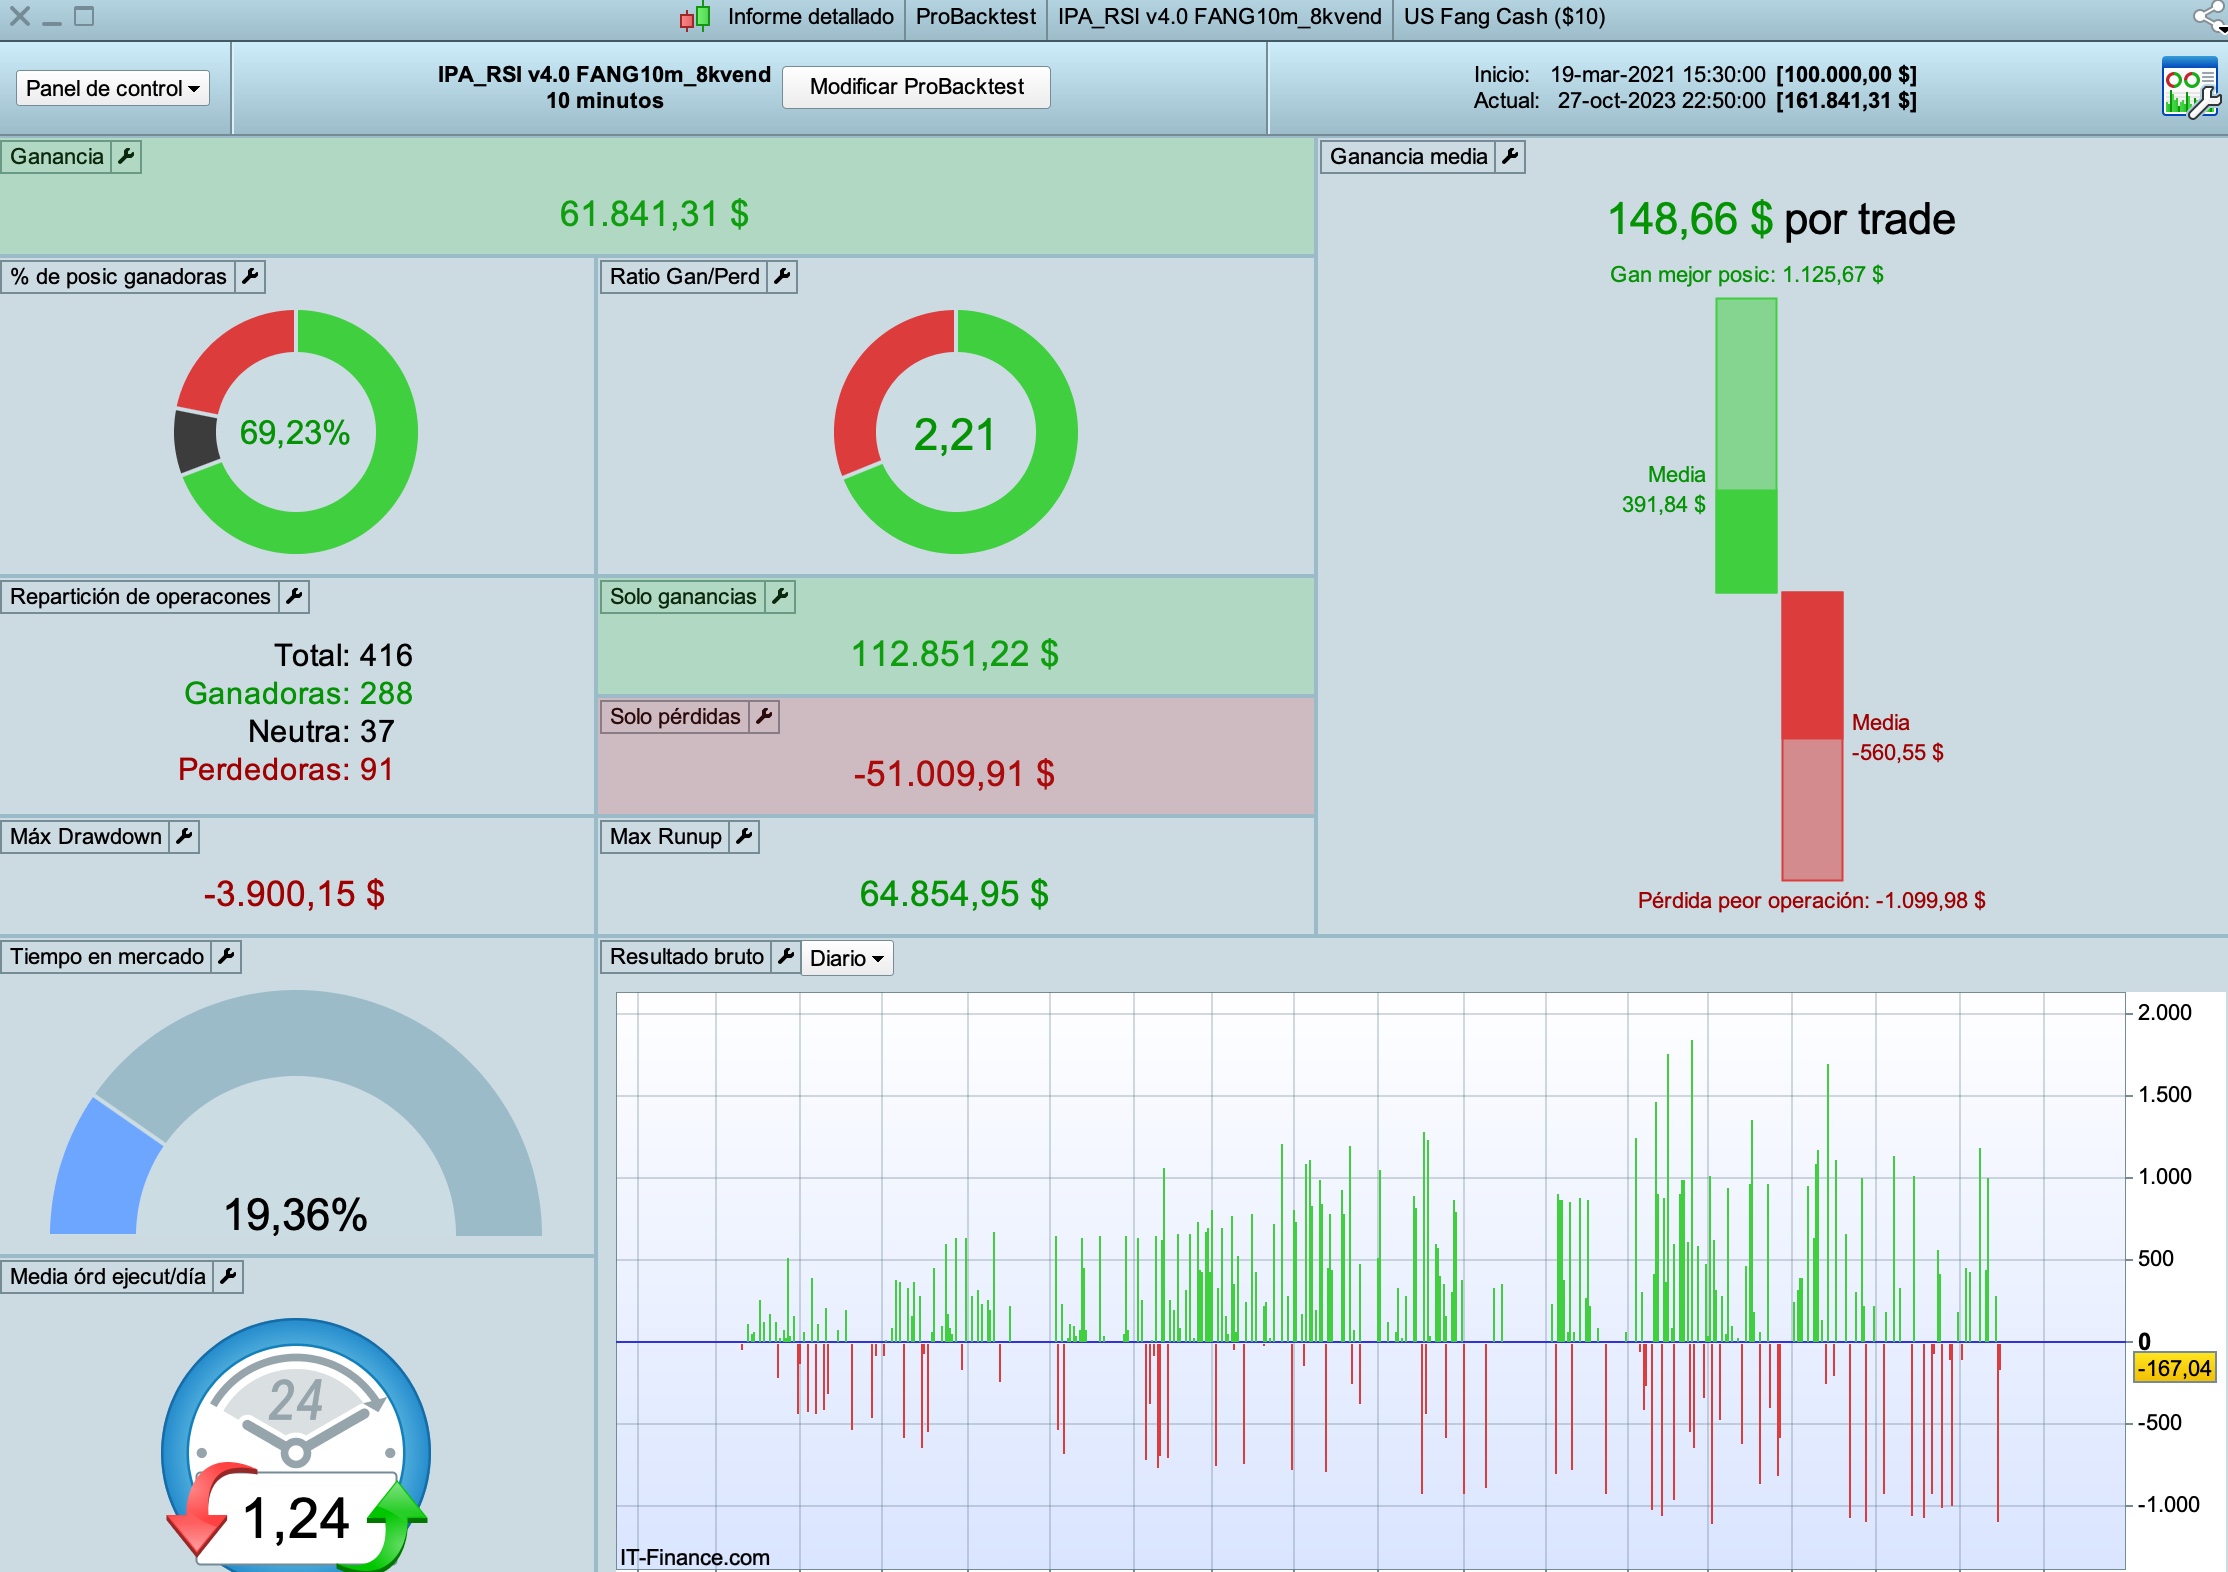
Task: Click the Ganadoras: 288 text
Action: click(298, 693)
